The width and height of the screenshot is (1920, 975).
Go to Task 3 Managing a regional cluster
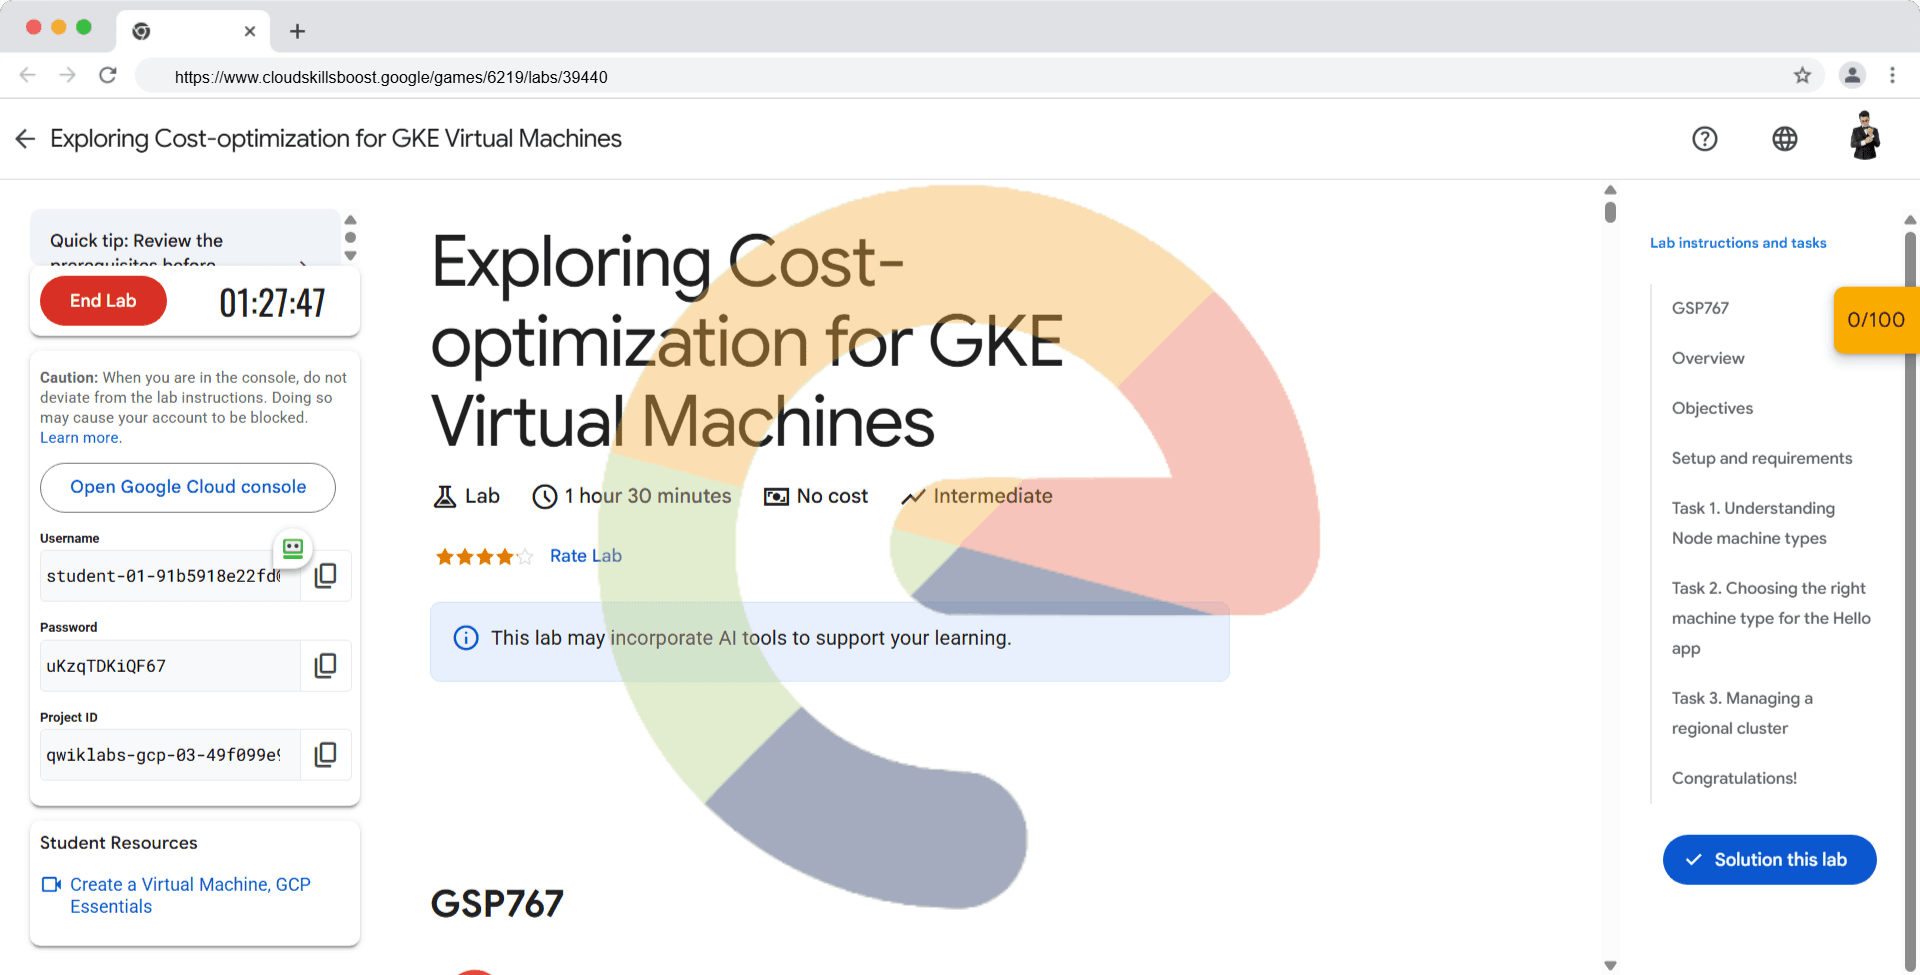tap(1742, 713)
